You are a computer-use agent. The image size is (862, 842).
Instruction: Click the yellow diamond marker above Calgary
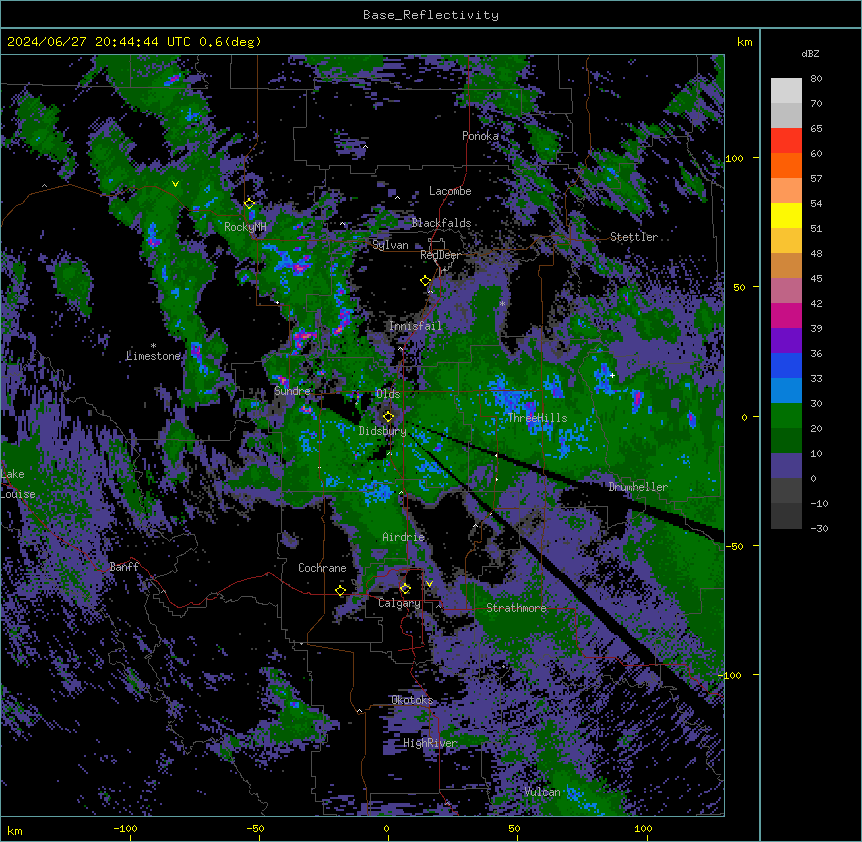[405, 589]
